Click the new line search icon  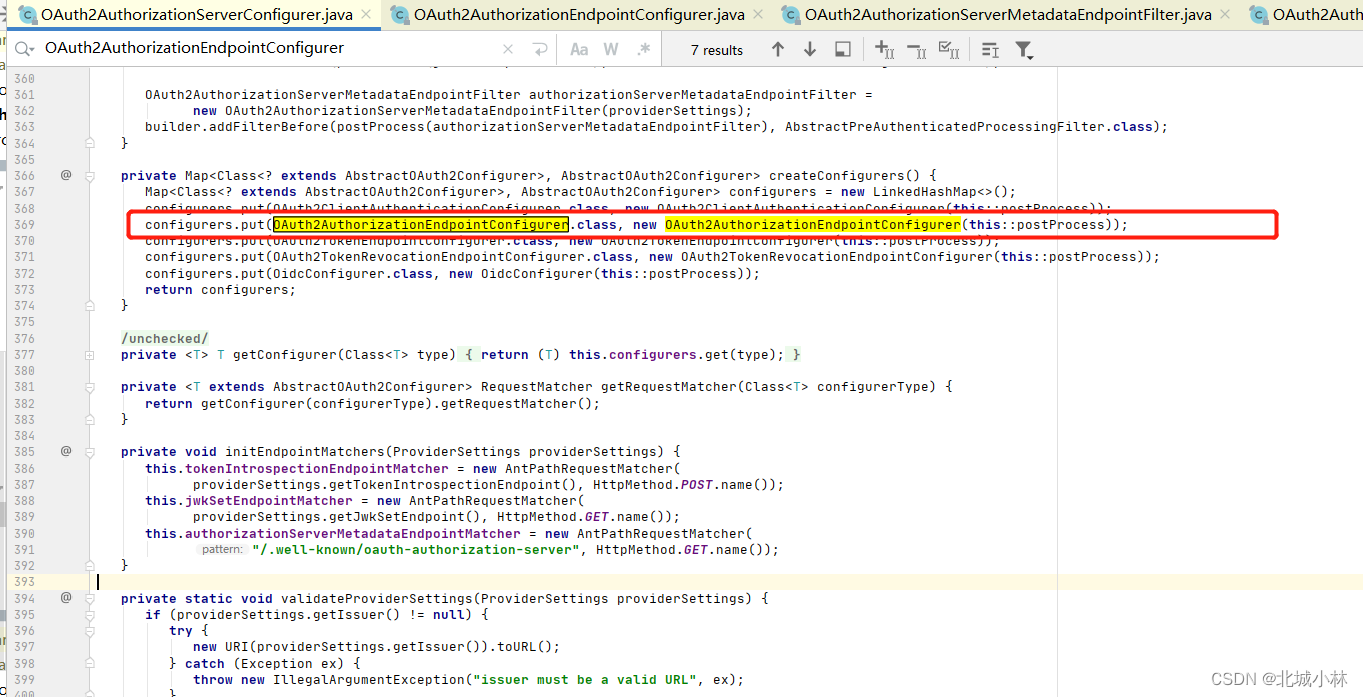540,49
